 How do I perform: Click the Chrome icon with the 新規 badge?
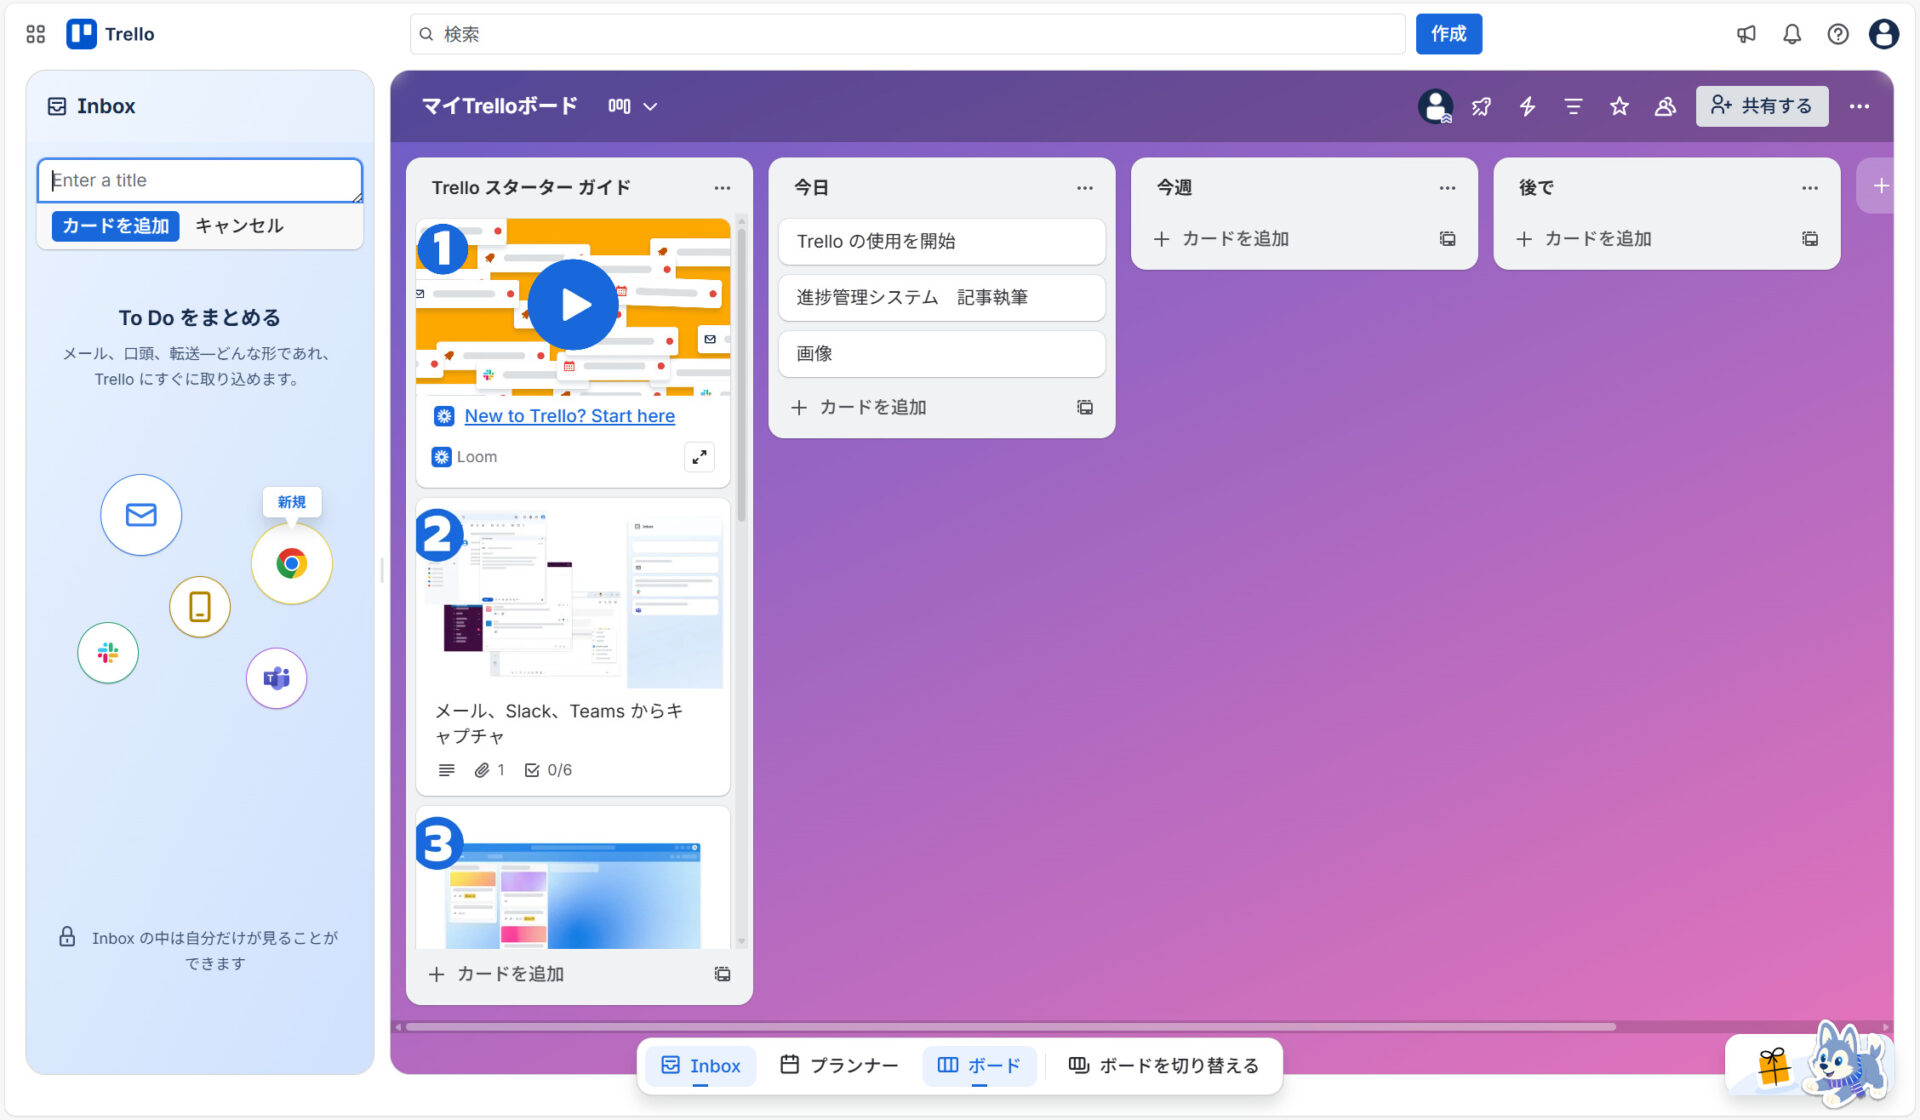[x=291, y=563]
